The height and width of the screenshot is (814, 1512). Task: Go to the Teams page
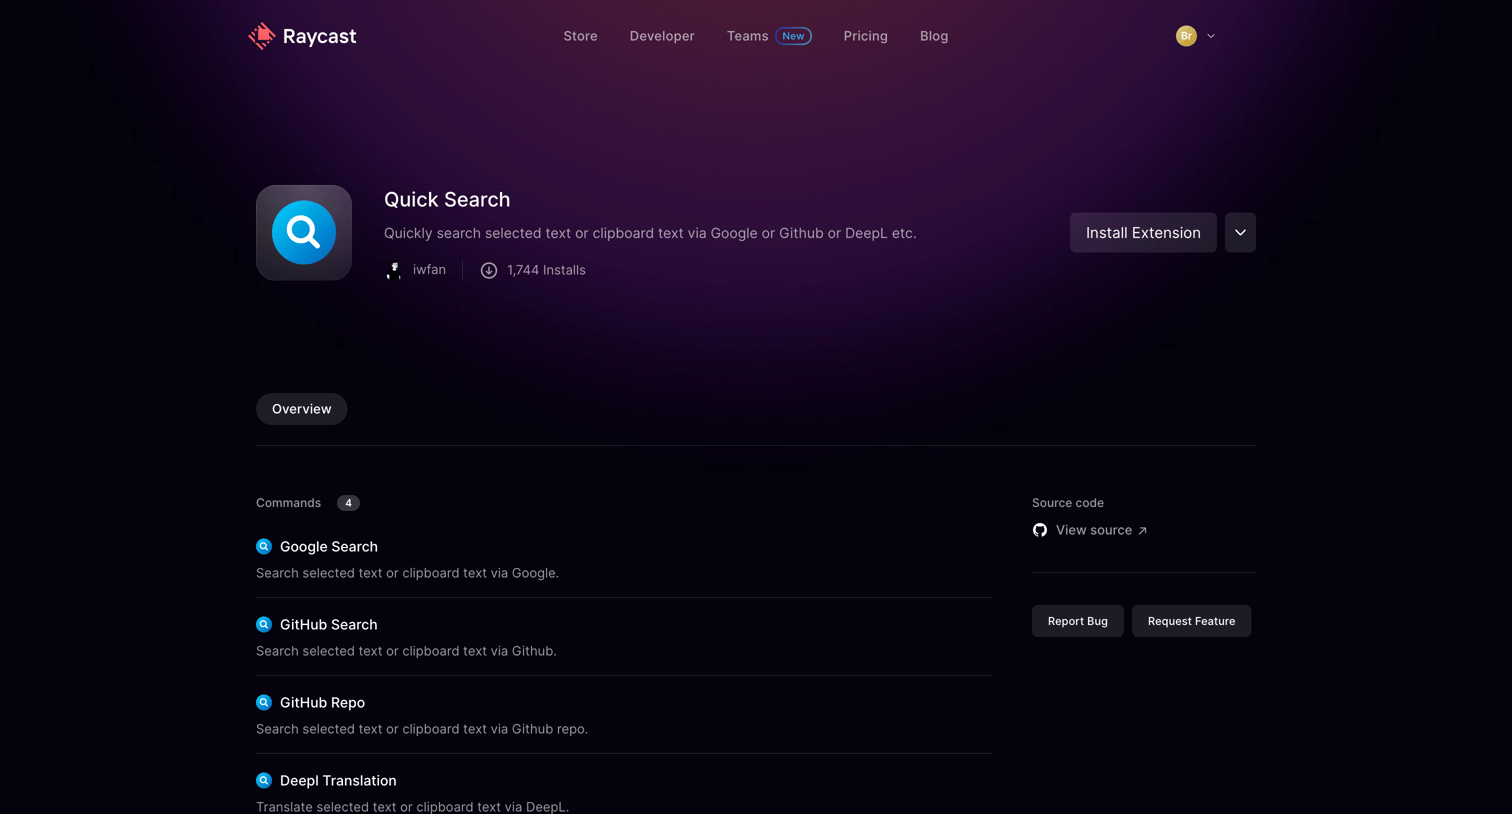[x=747, y=36]
